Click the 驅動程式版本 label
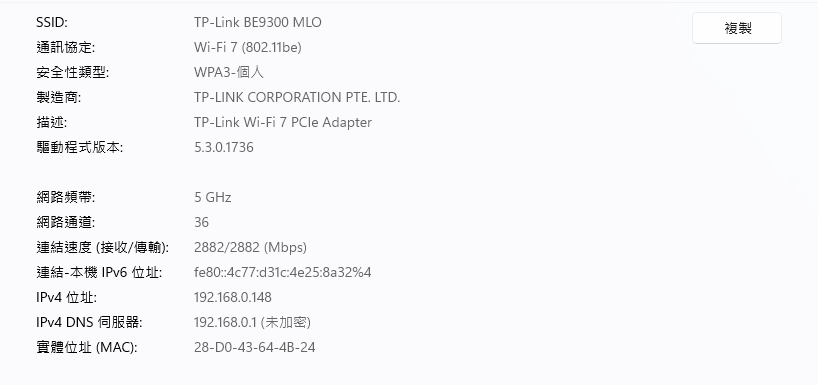818x385 pixels. pyautogui.click(x=79, y=148)
